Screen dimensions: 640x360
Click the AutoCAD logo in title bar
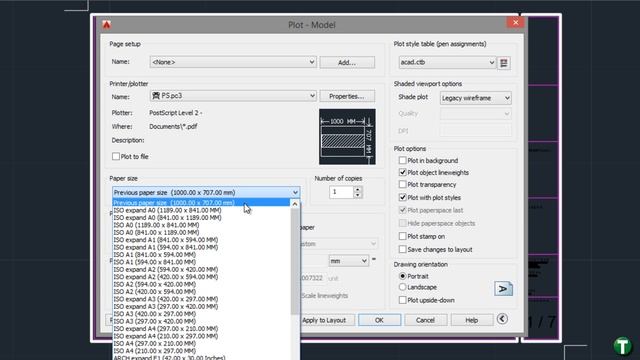(x=107, y=24)
